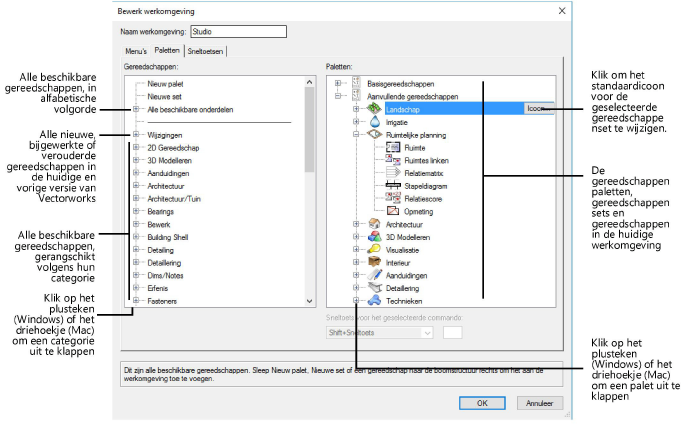Click the OK button
Image resolution: width=686 pixels, height=438 pixels.
coord(482,404)
